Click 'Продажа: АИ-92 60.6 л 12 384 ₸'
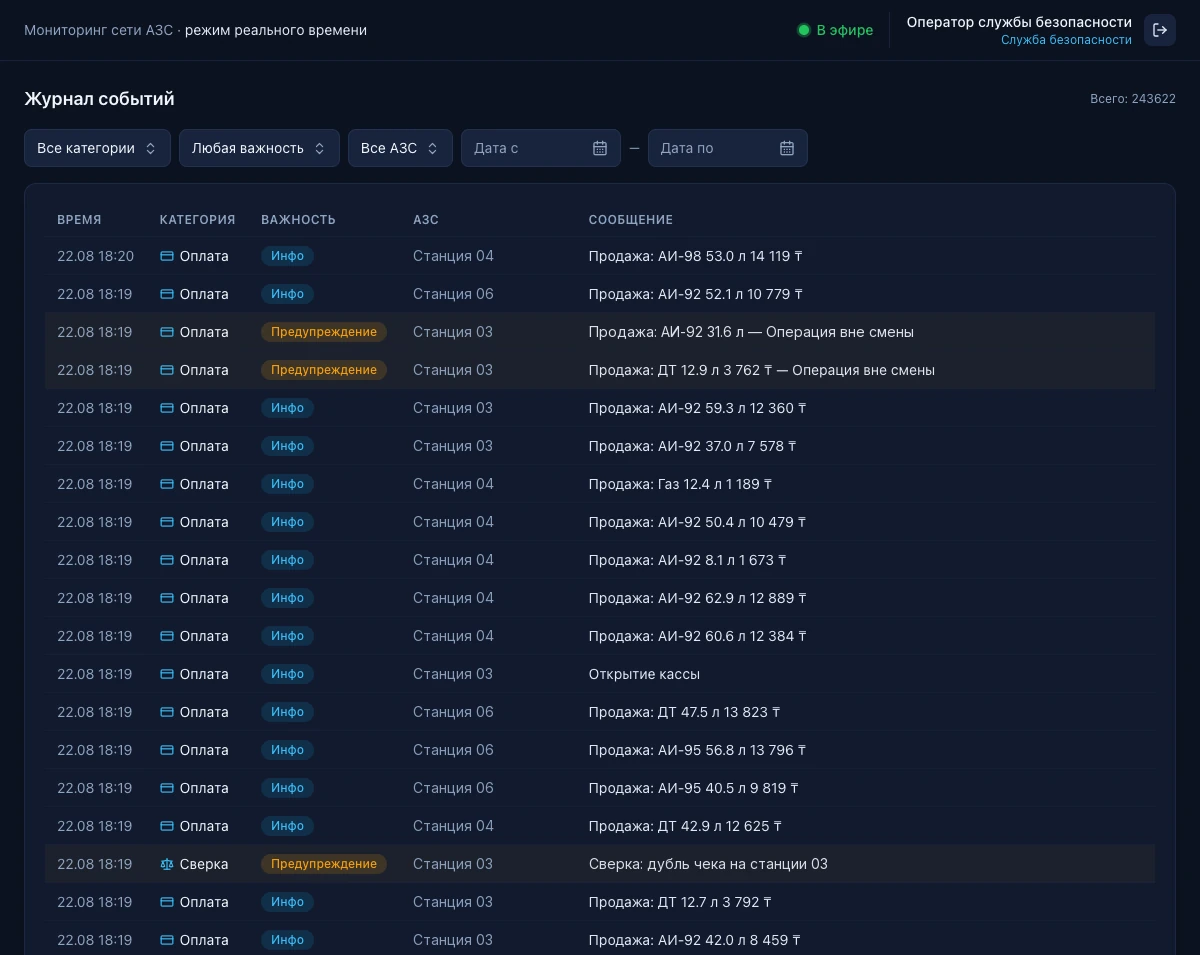The width and height of the screenshot is (1200, 955). coord(697,636)
